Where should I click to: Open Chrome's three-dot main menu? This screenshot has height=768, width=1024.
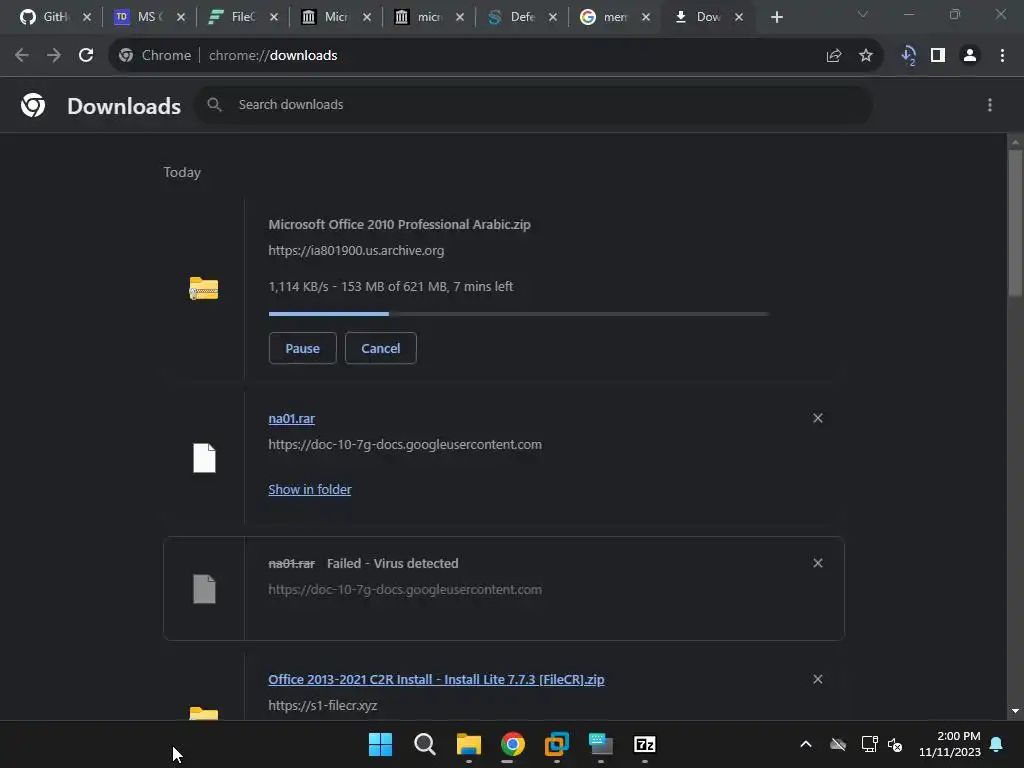1002,56
